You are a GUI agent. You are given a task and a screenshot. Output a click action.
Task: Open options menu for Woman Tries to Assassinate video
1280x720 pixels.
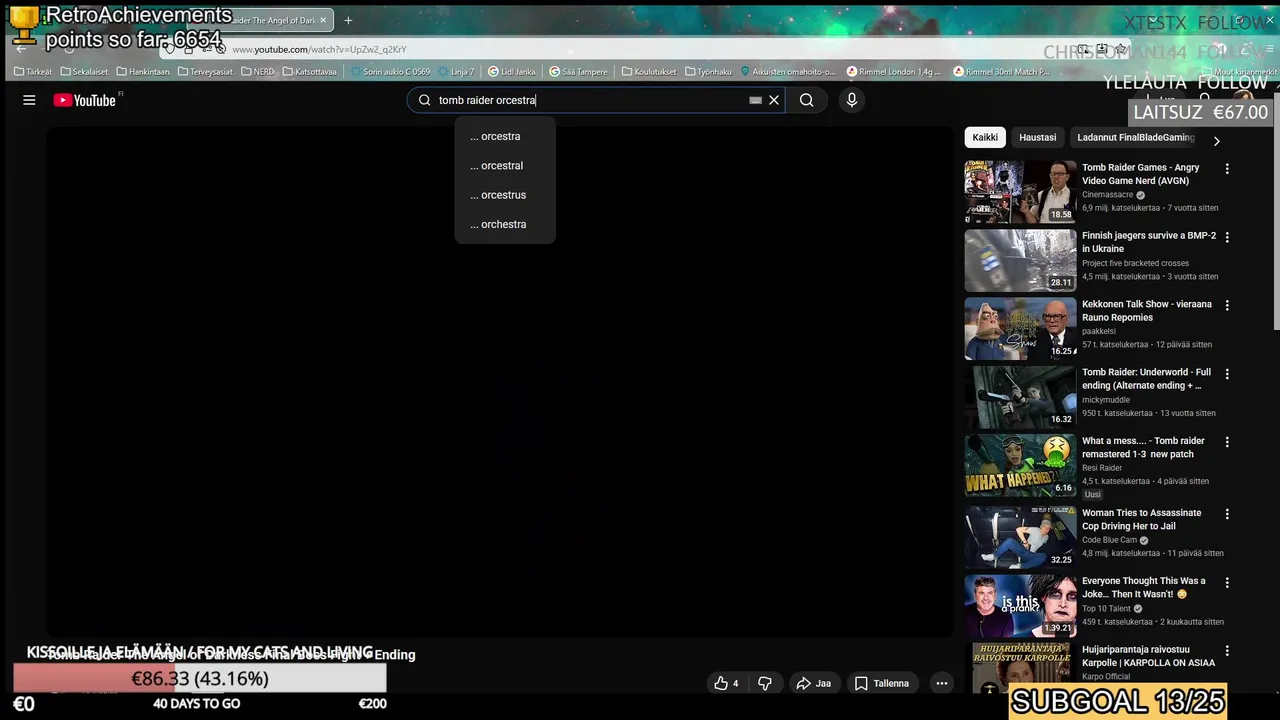tap(1227, 514)
